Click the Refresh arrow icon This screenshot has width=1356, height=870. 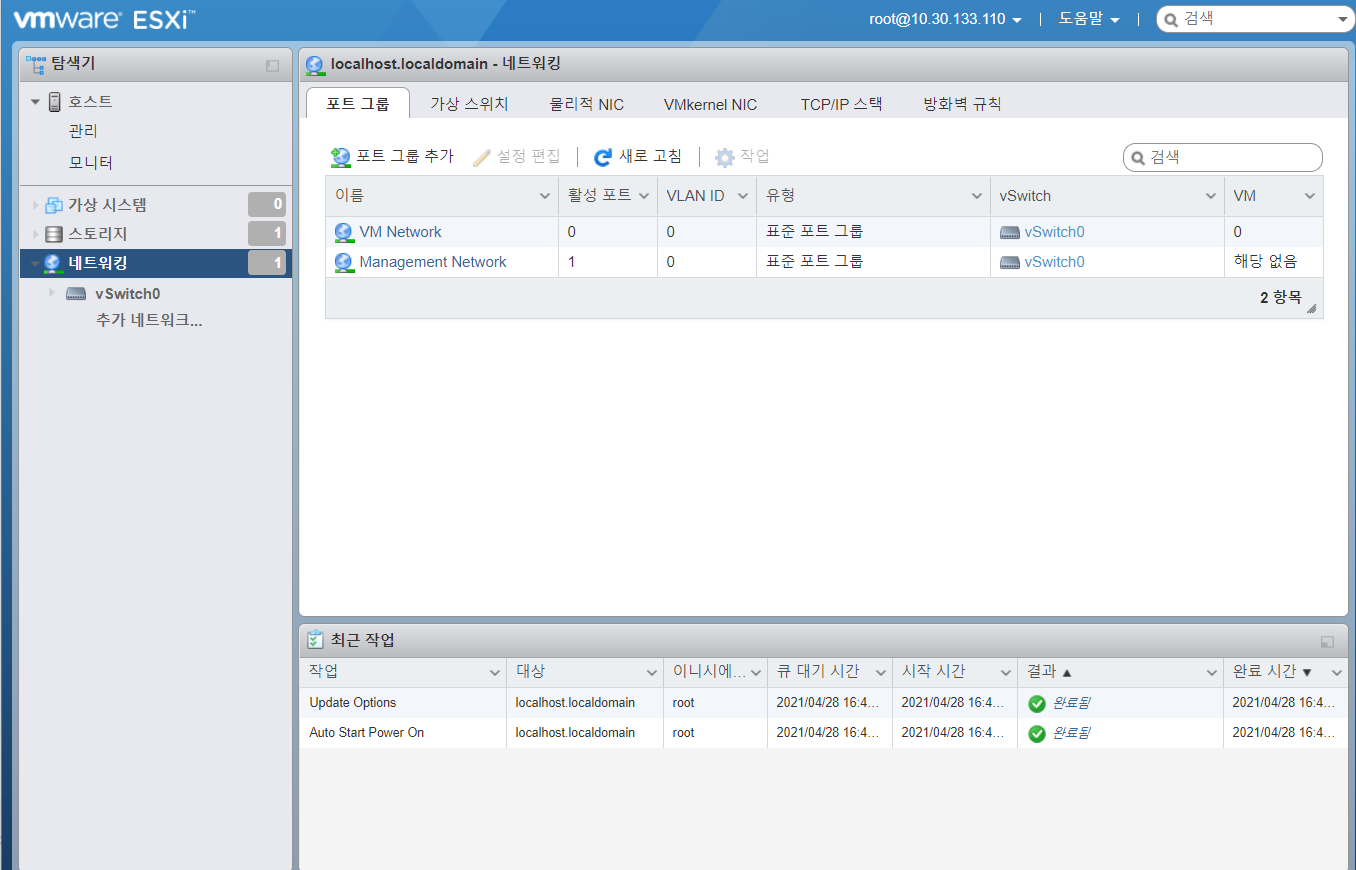(603, 157)
